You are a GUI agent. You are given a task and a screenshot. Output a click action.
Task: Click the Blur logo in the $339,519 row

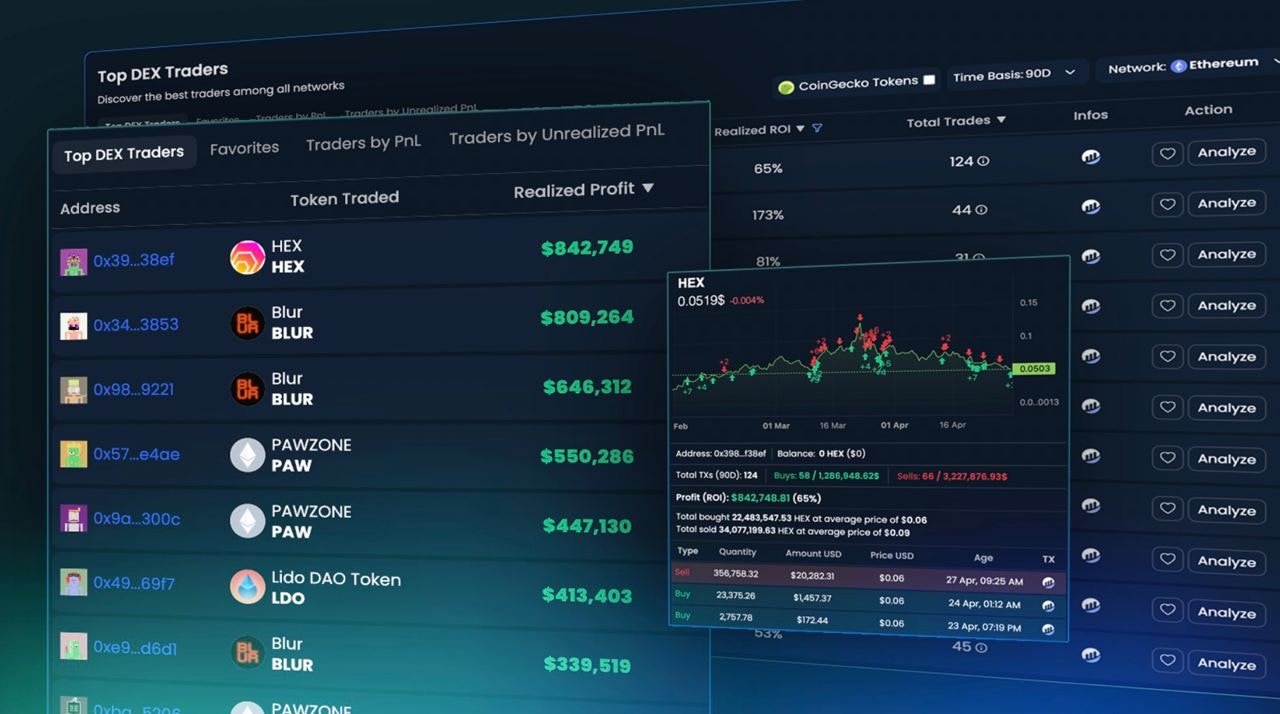pos(247,653)
